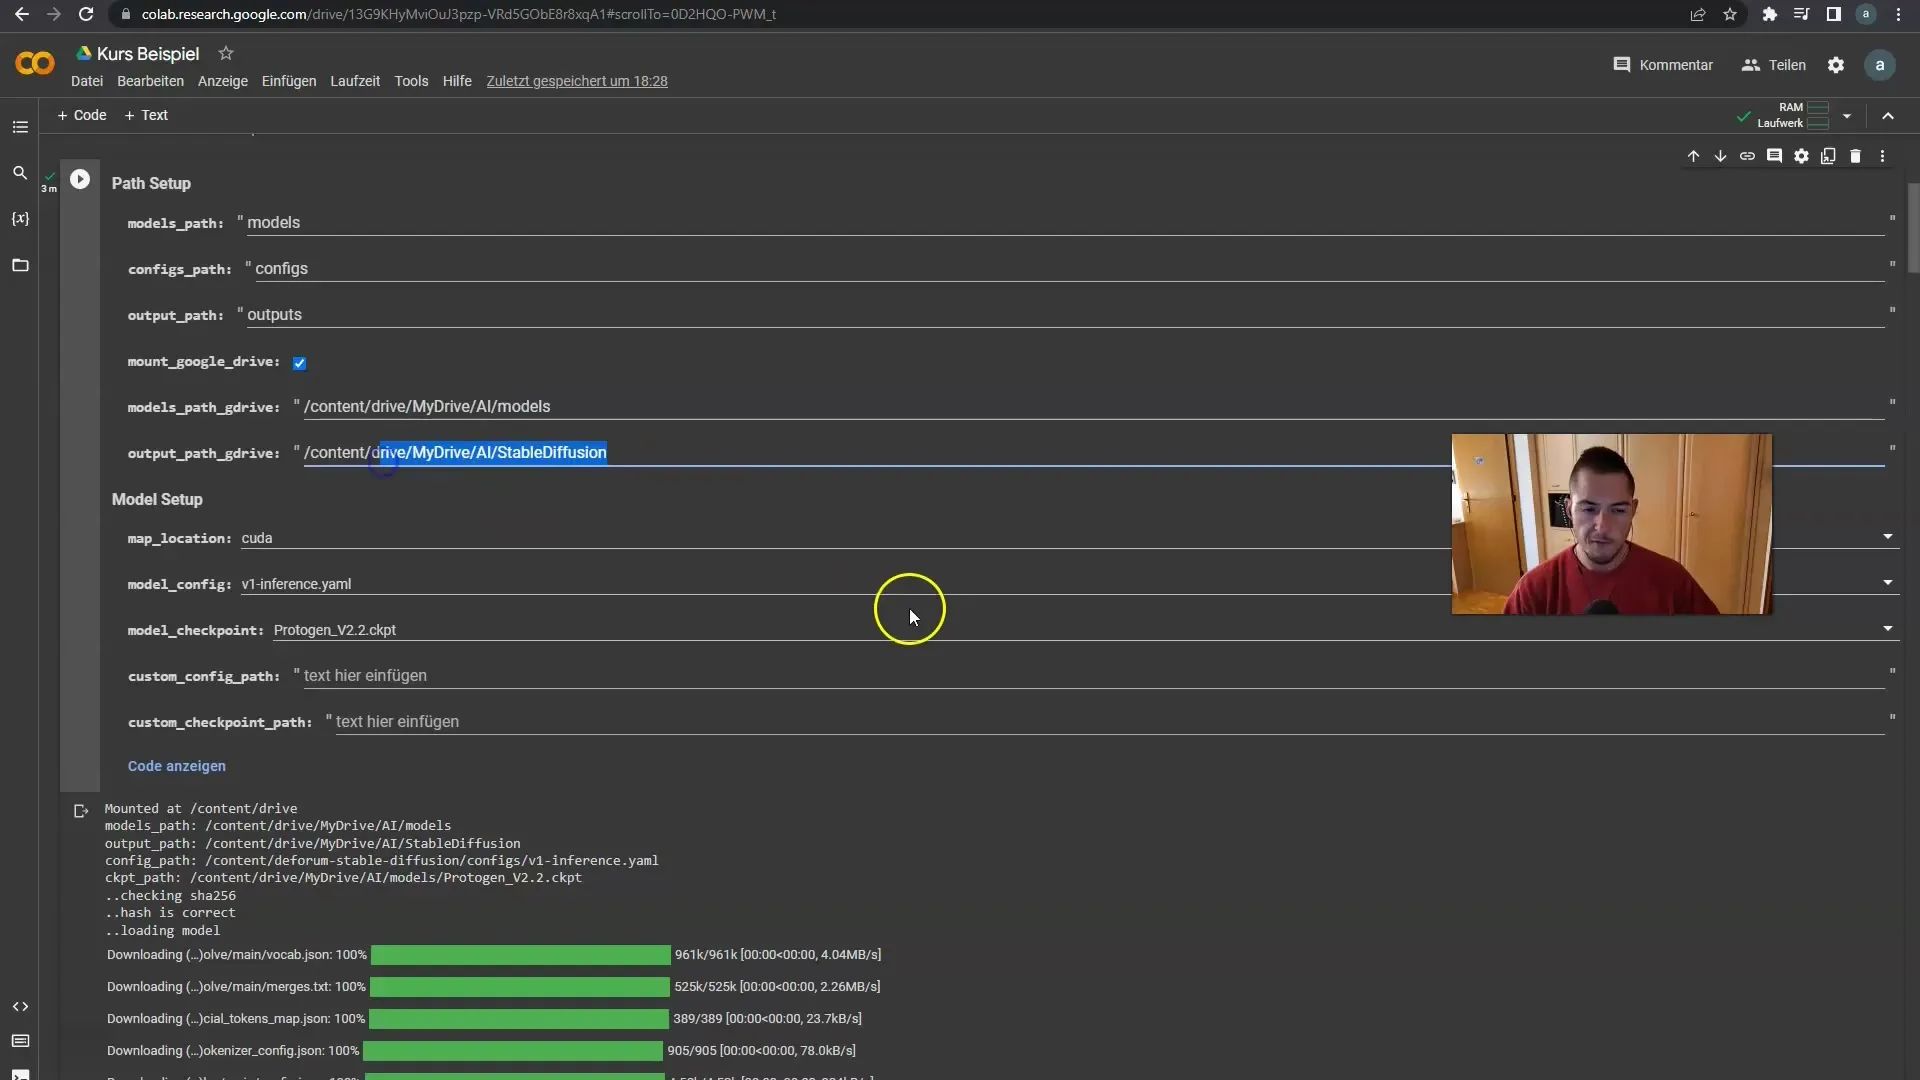
Task: Open Zuletzt gespeichert um 18:28 history
Action: pyautogui.click(x=577, y=81)
